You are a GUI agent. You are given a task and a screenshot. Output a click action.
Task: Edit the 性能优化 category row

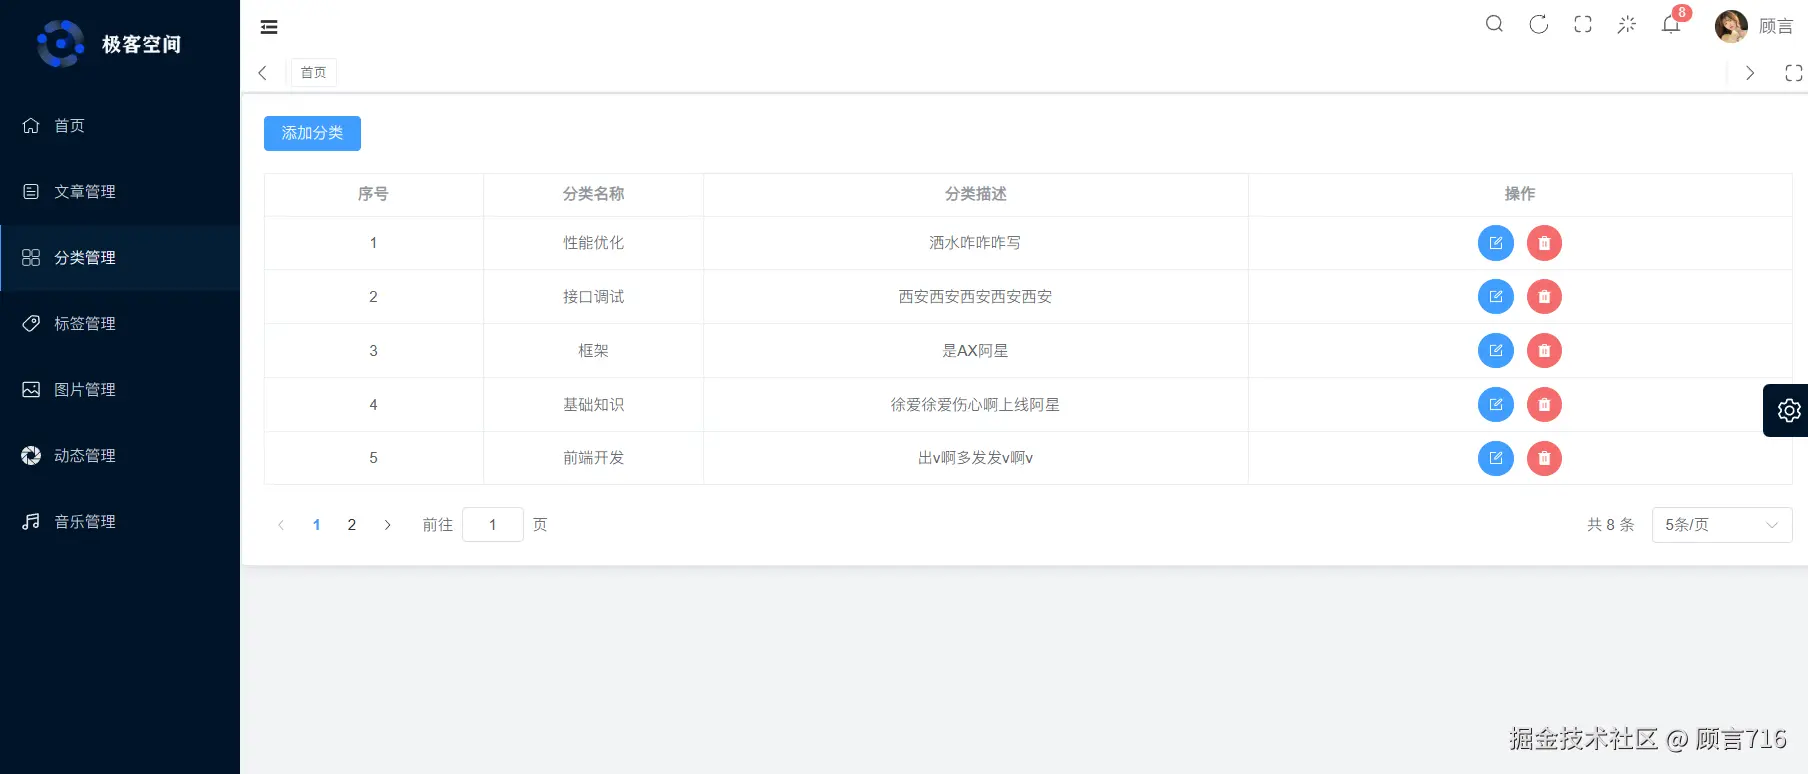click(1496, 243)
